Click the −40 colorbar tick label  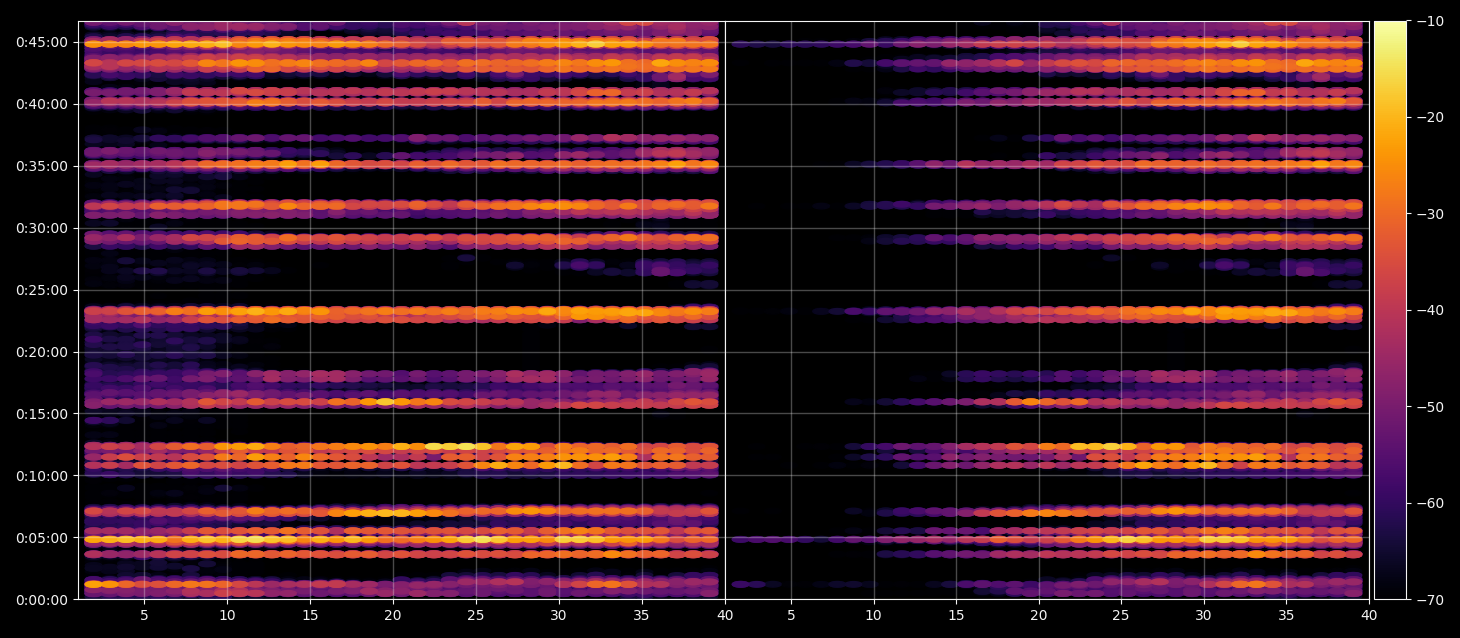1430,310
